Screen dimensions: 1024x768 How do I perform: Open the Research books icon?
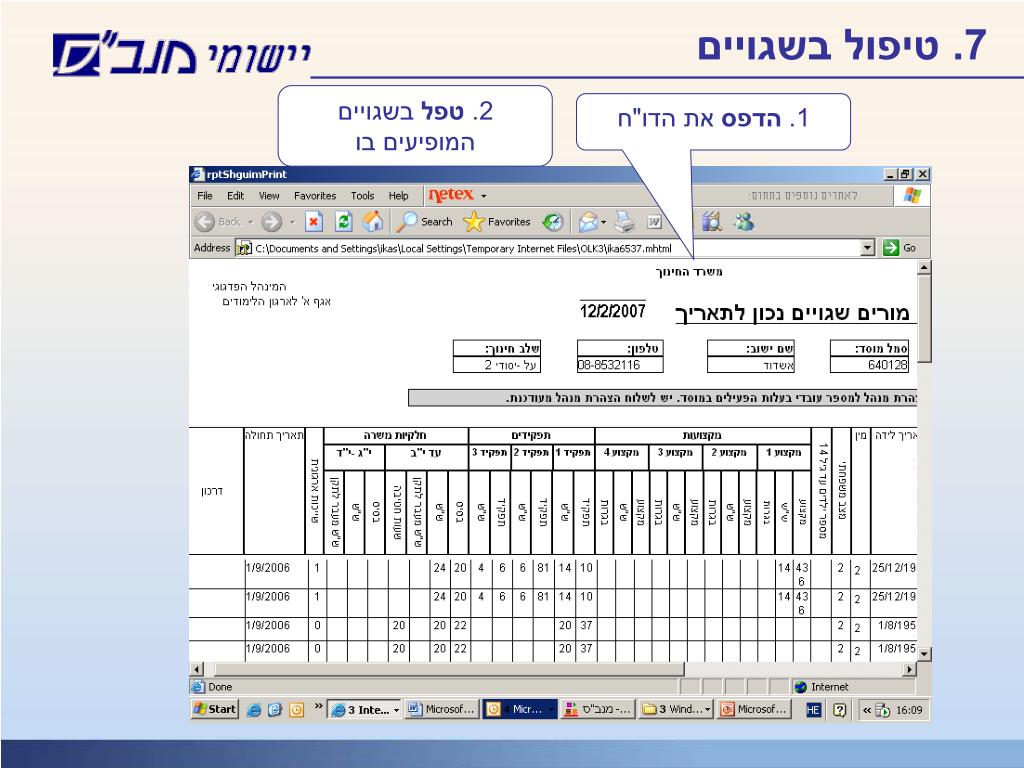click(712, 222)
